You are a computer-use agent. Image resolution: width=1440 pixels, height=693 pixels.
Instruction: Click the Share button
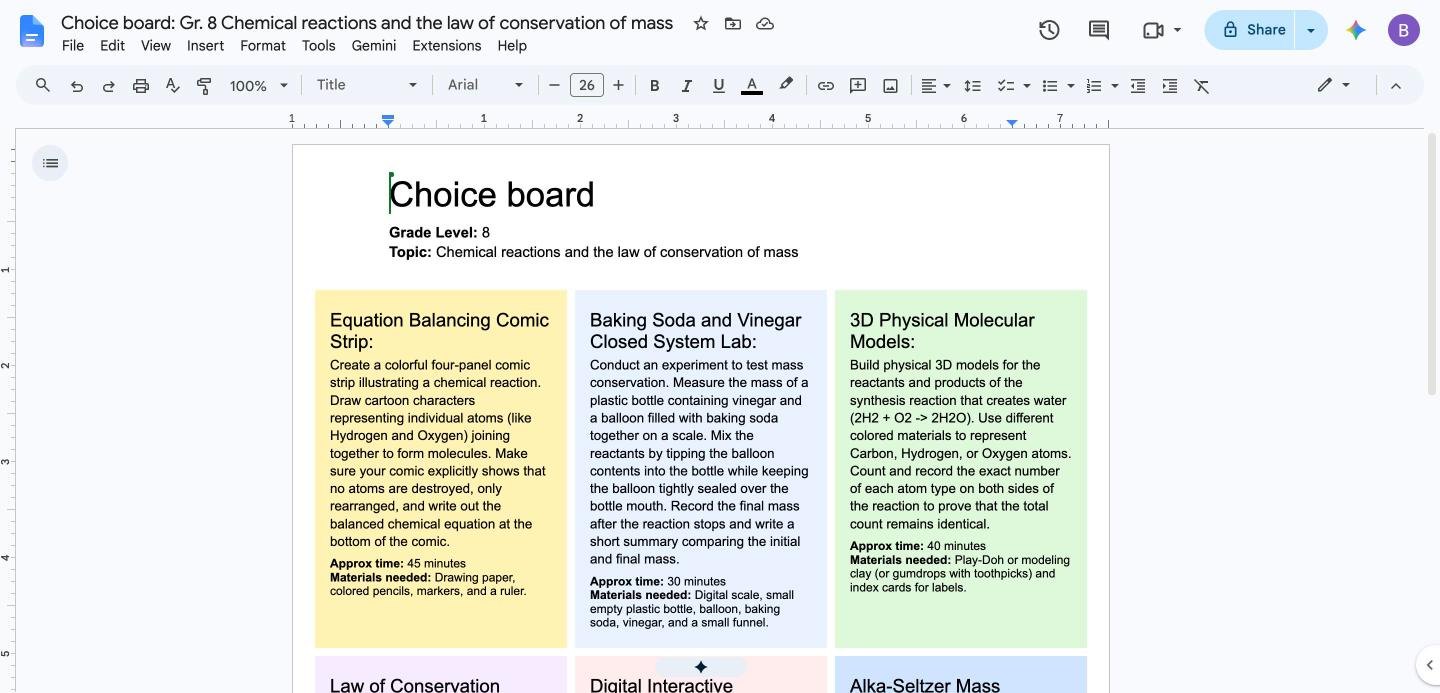tap(1250, 30)
